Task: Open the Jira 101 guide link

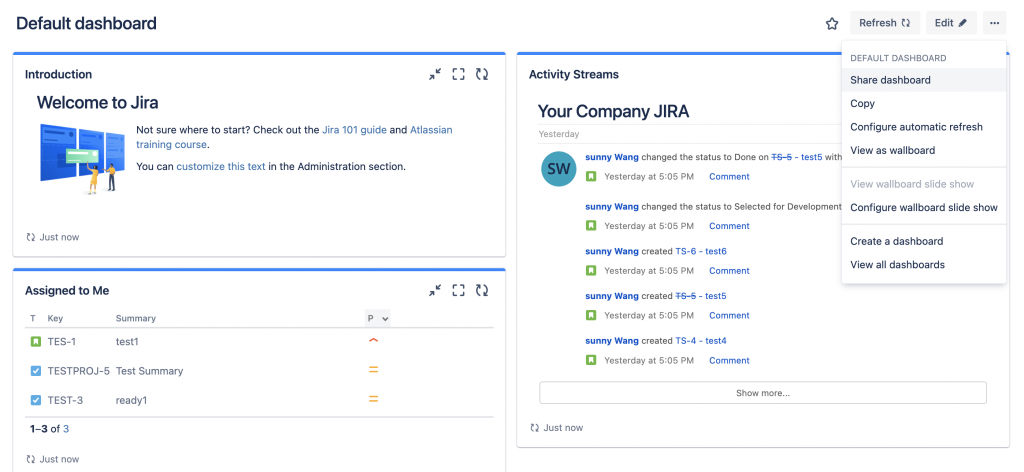Action: coord(355,130)
